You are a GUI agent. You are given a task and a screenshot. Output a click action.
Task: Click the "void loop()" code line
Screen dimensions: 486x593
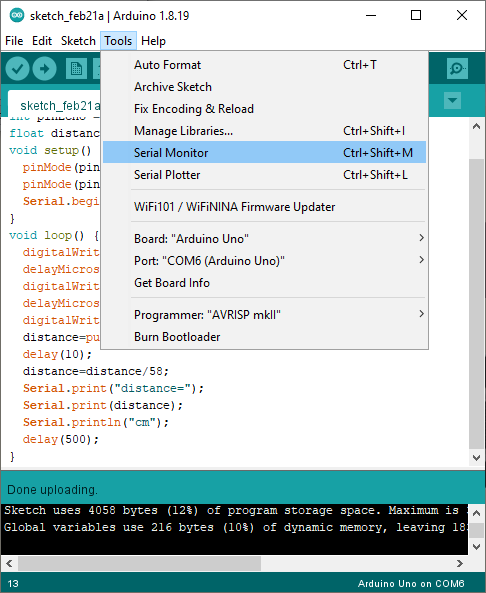(54, 235)
